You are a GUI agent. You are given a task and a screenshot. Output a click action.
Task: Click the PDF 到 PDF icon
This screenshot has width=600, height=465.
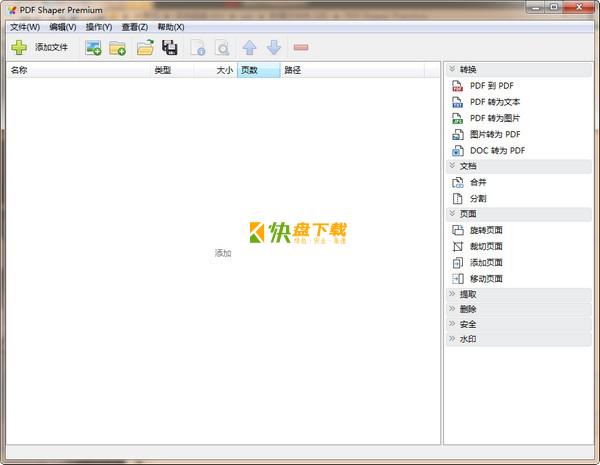point(458,86)
